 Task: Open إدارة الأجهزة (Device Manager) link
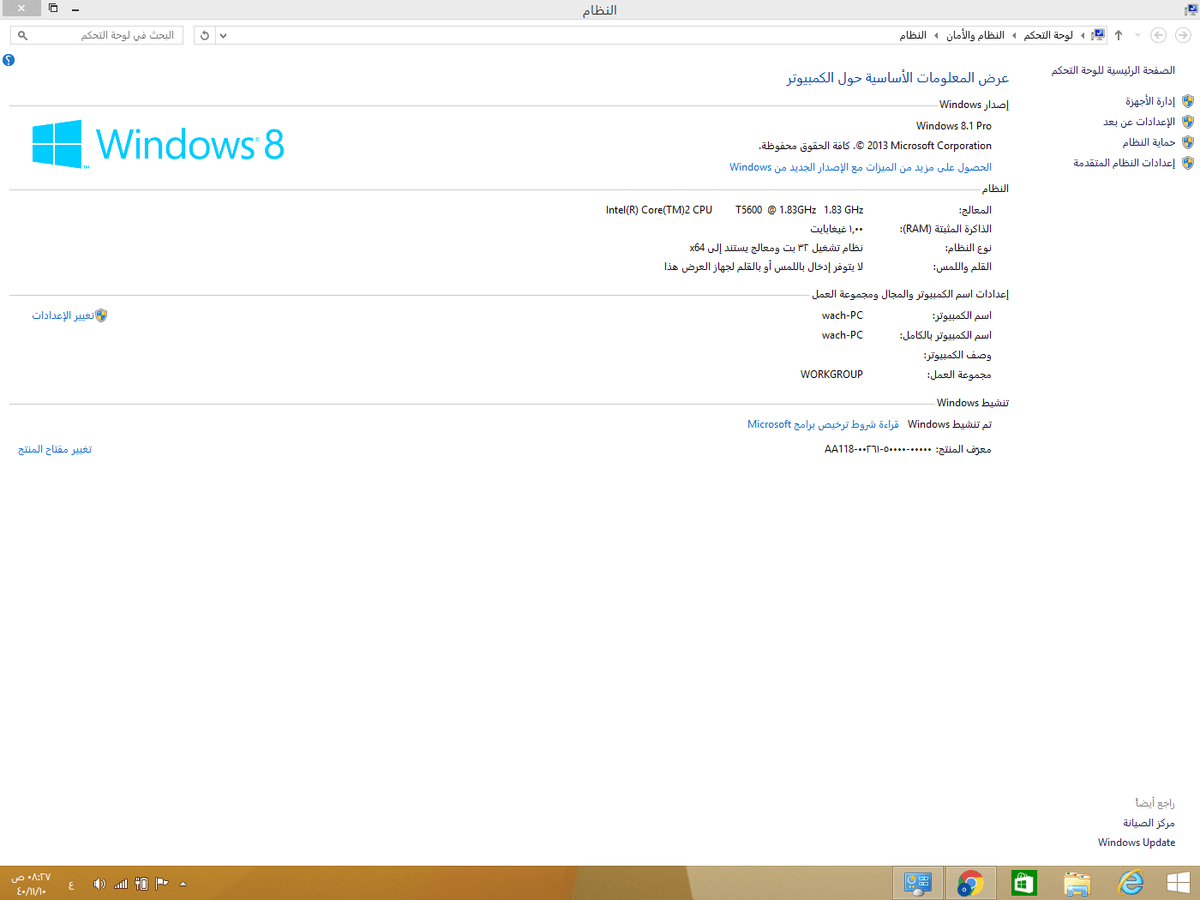point(1150,102)
